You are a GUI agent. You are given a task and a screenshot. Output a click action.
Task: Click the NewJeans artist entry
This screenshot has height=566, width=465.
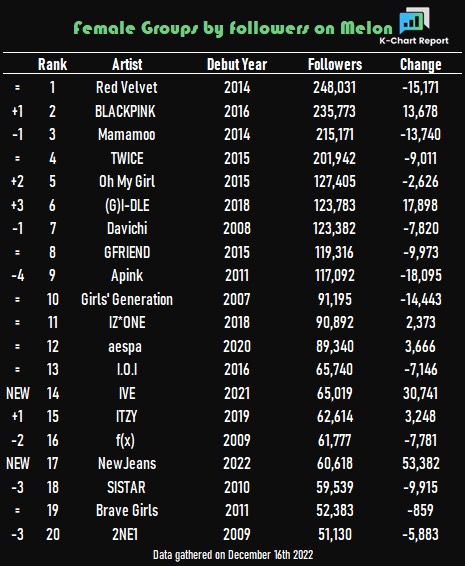pos(127,463)
